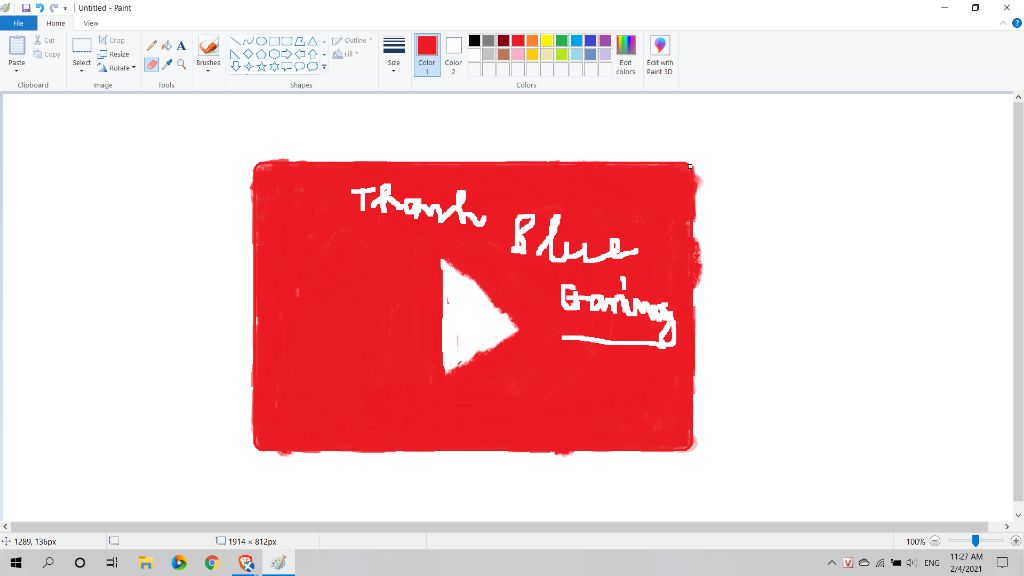1024x576 pixels.
Task: Select the Magnifier tool
Action: click(182, 65)
